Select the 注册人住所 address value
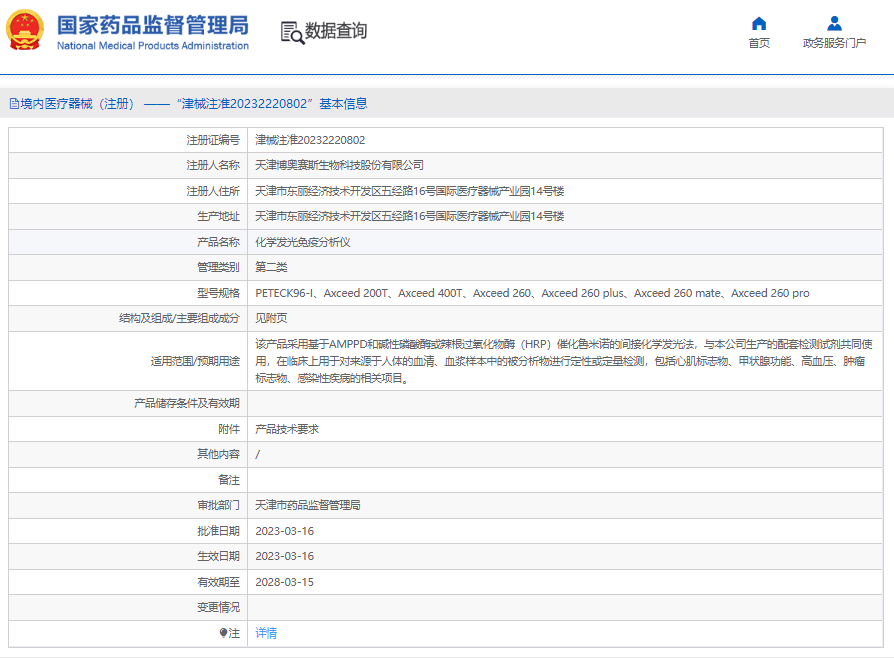Image resolution: width=894 pixels, height=658 pixels. [409, 191]
